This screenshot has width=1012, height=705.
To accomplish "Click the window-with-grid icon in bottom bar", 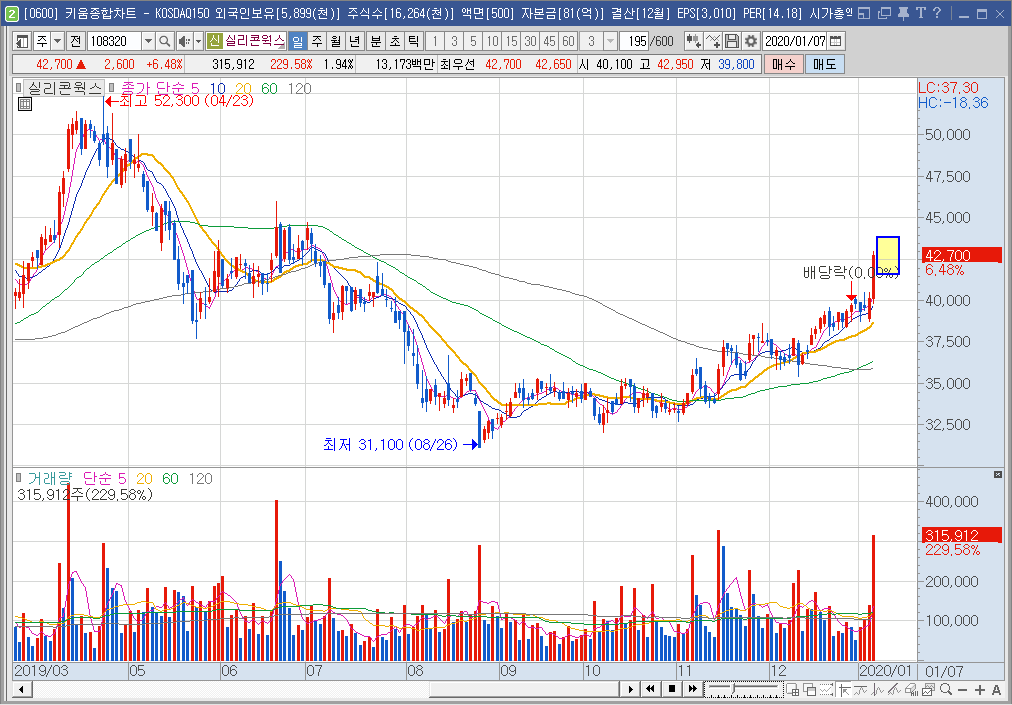I will click(792, 689).
